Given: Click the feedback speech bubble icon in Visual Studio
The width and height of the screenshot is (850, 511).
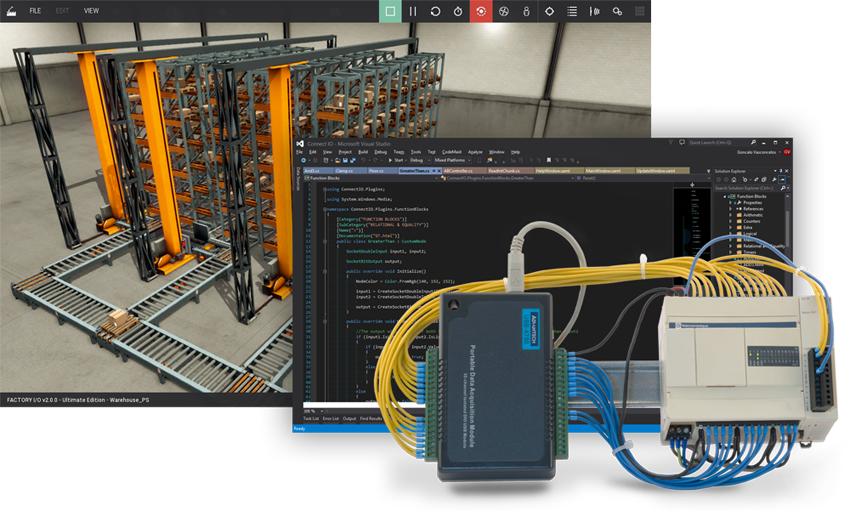Looking at the screenshot, I should (x=682, y=142).
